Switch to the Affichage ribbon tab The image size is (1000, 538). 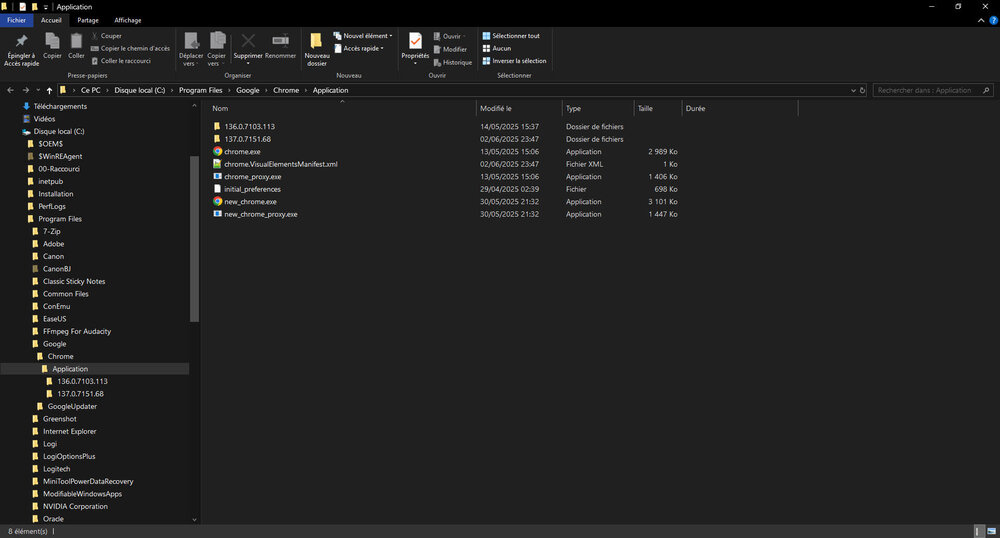pos(127,20)
